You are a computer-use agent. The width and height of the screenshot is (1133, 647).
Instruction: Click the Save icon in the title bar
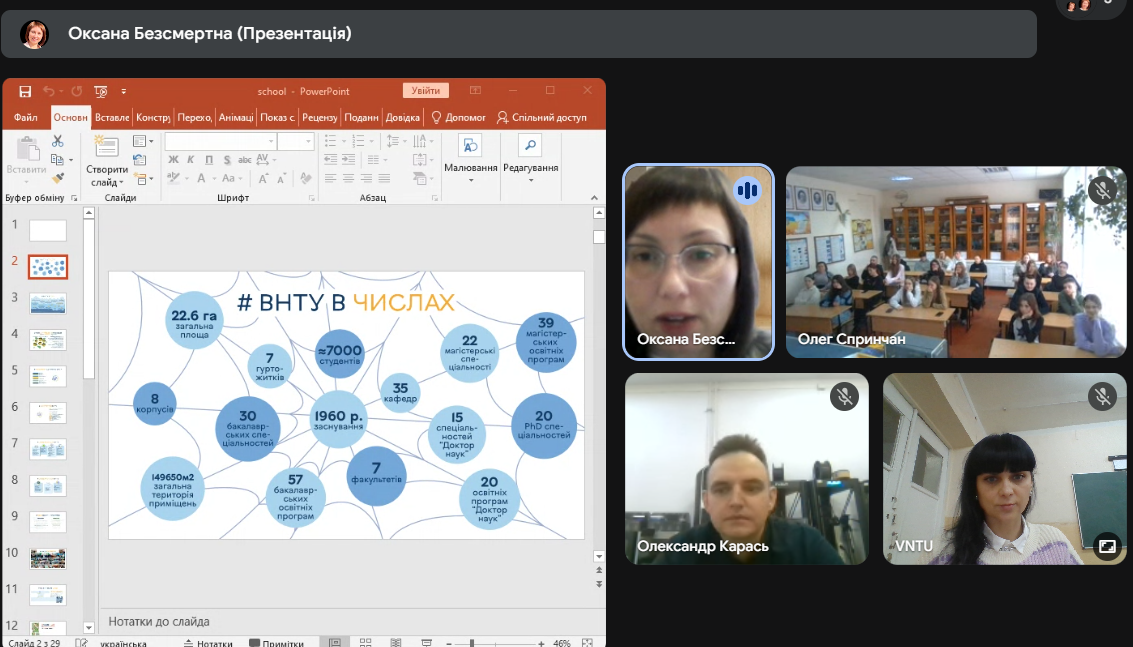(x=25, y=91)
